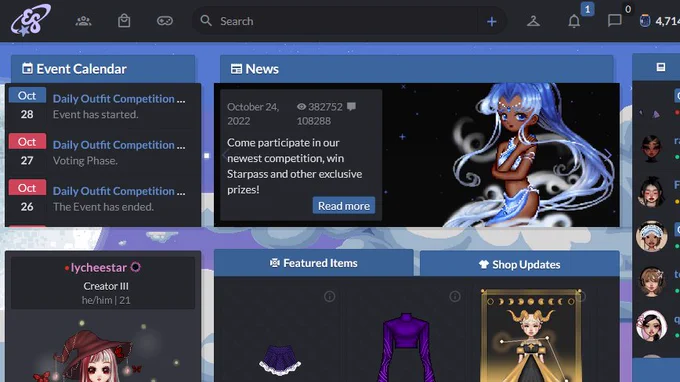
Task: Click "Event has started." status text
Action: click(95, 114)
